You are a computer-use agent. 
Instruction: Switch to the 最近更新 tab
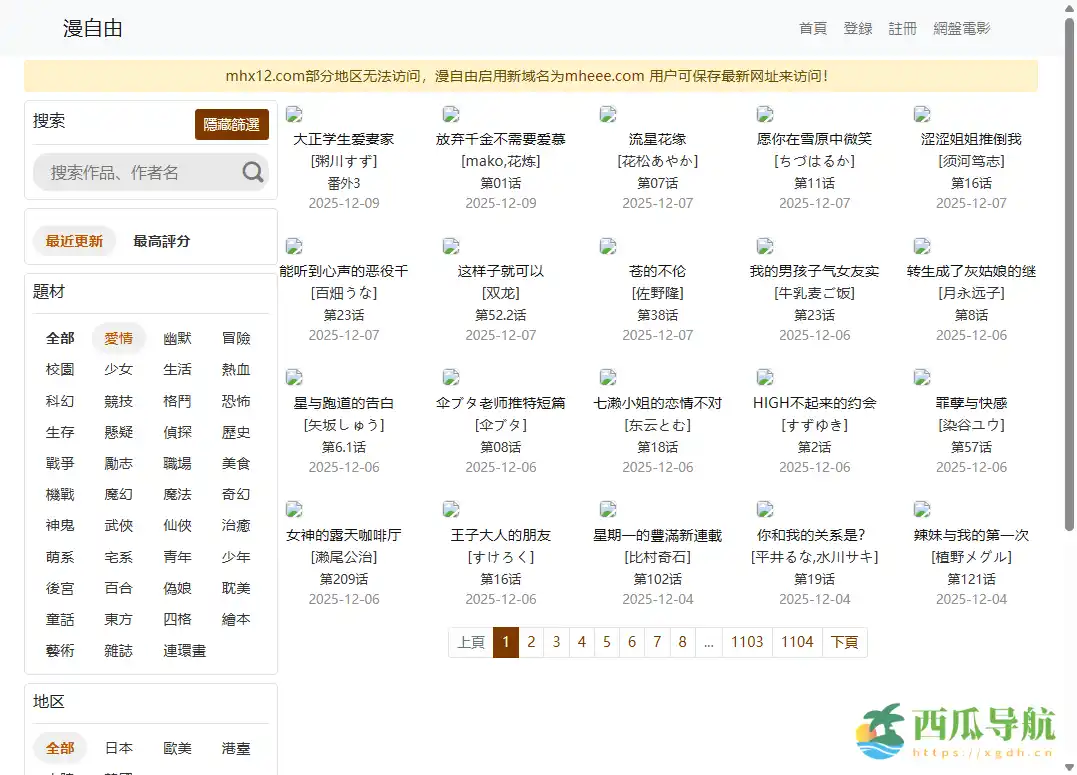pos(73,240)
